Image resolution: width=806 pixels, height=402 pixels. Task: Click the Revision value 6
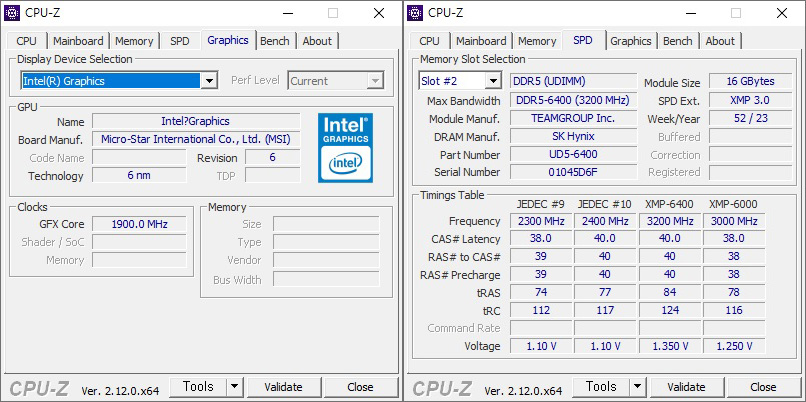pos(272,157)
